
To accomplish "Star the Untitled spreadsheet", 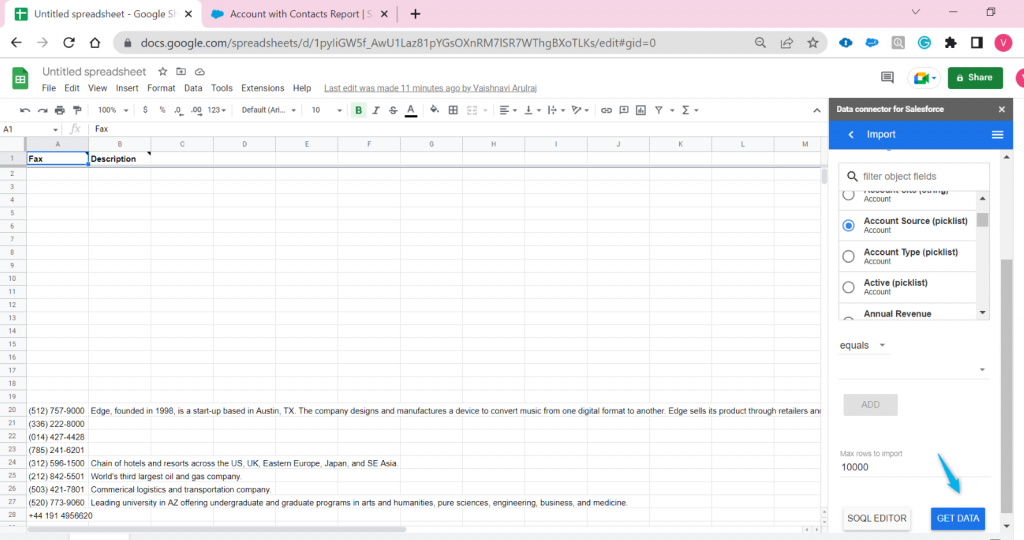I will [x=163, y=72].
